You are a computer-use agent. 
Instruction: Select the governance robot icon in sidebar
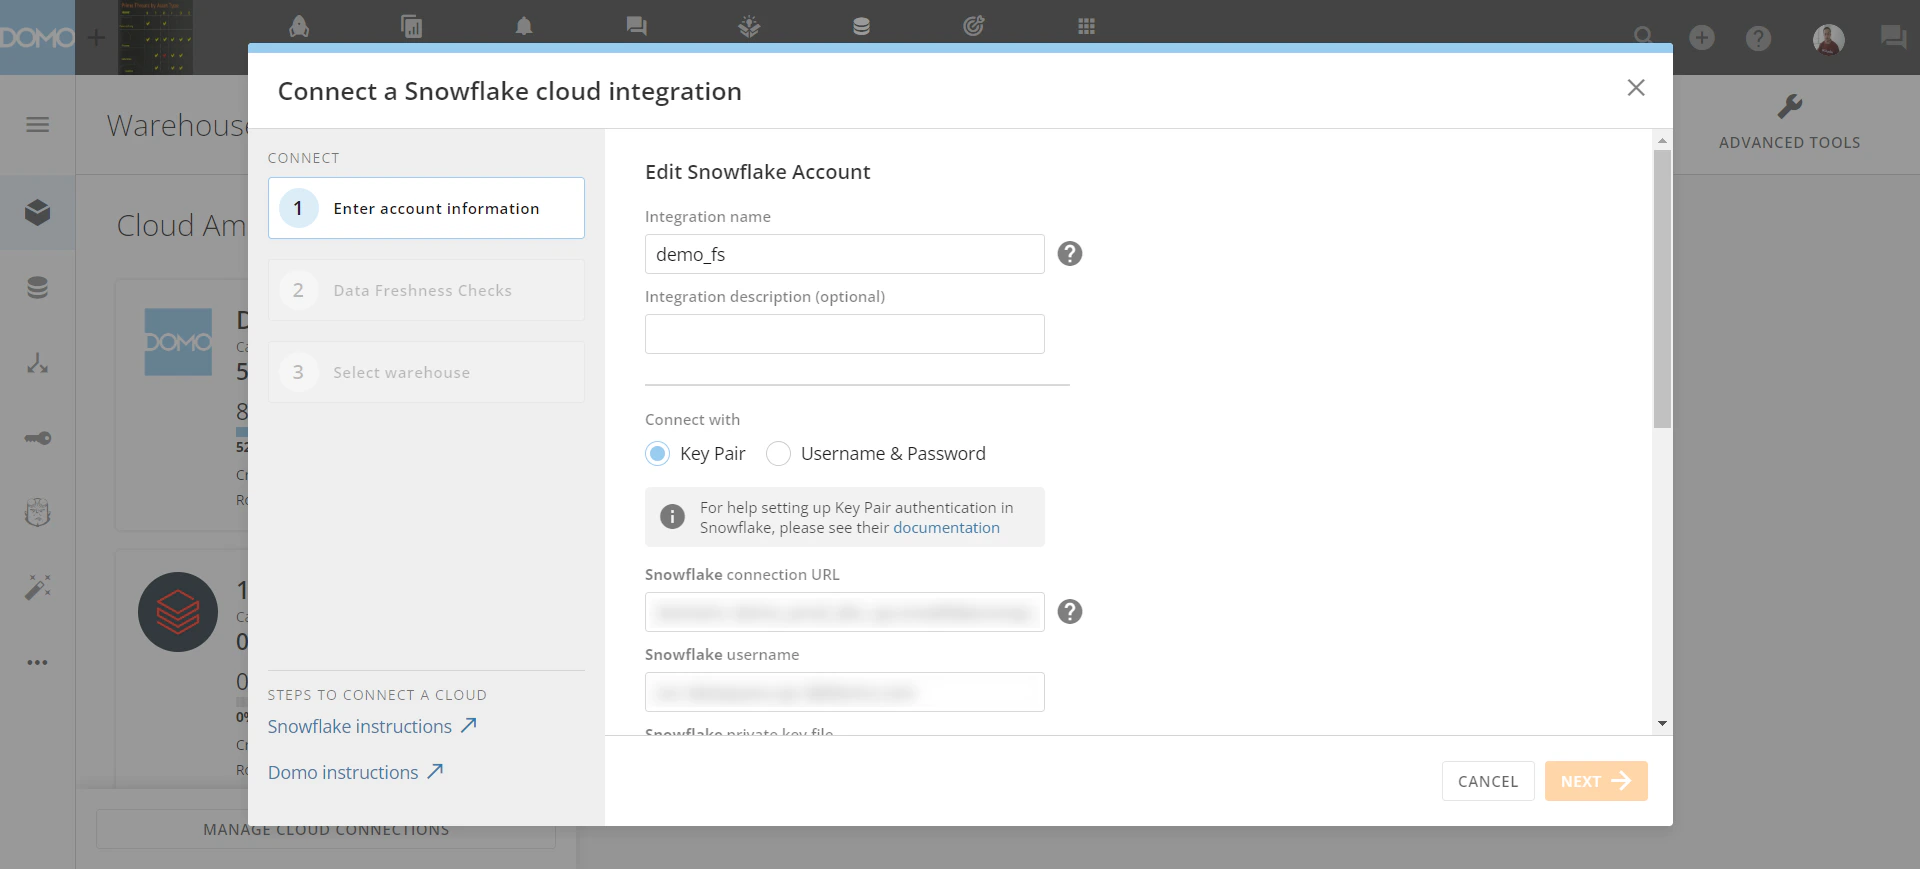38,513
